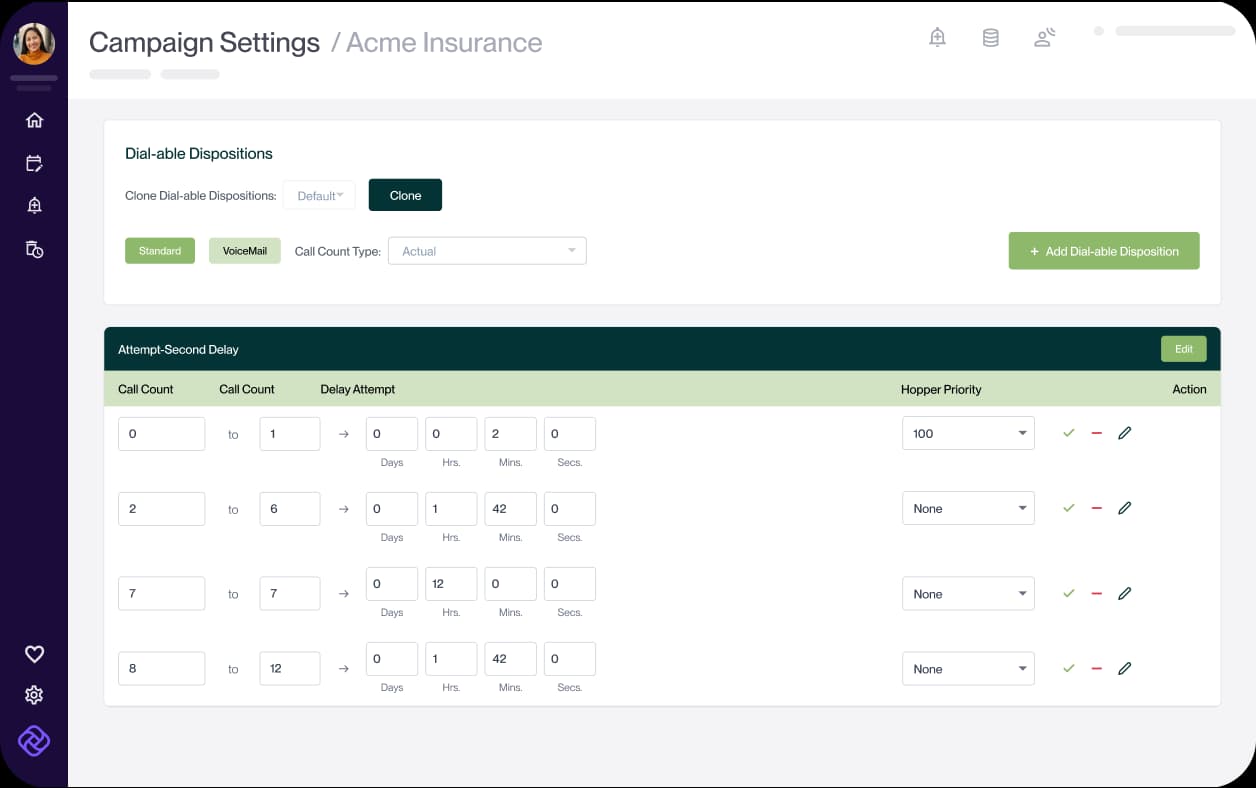Click the notification bell in top header
Image resolution: width=1256 pixels, height=788 pixels.
(937, 38)
